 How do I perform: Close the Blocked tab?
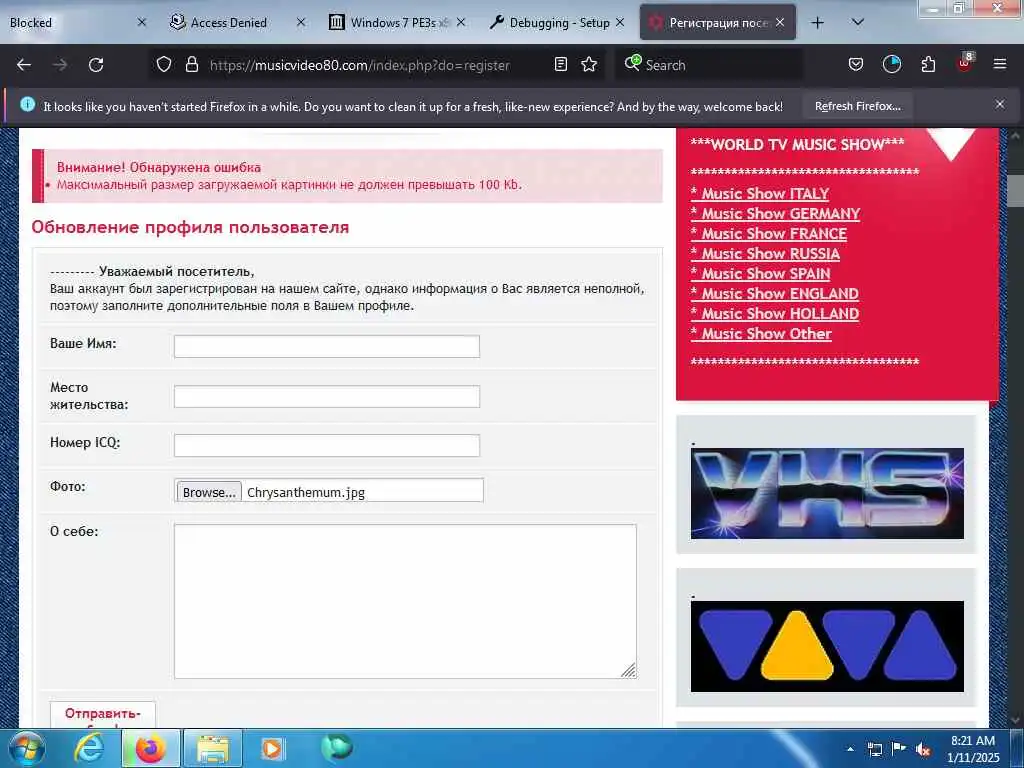pyautogui.click(x=142, y=23)
